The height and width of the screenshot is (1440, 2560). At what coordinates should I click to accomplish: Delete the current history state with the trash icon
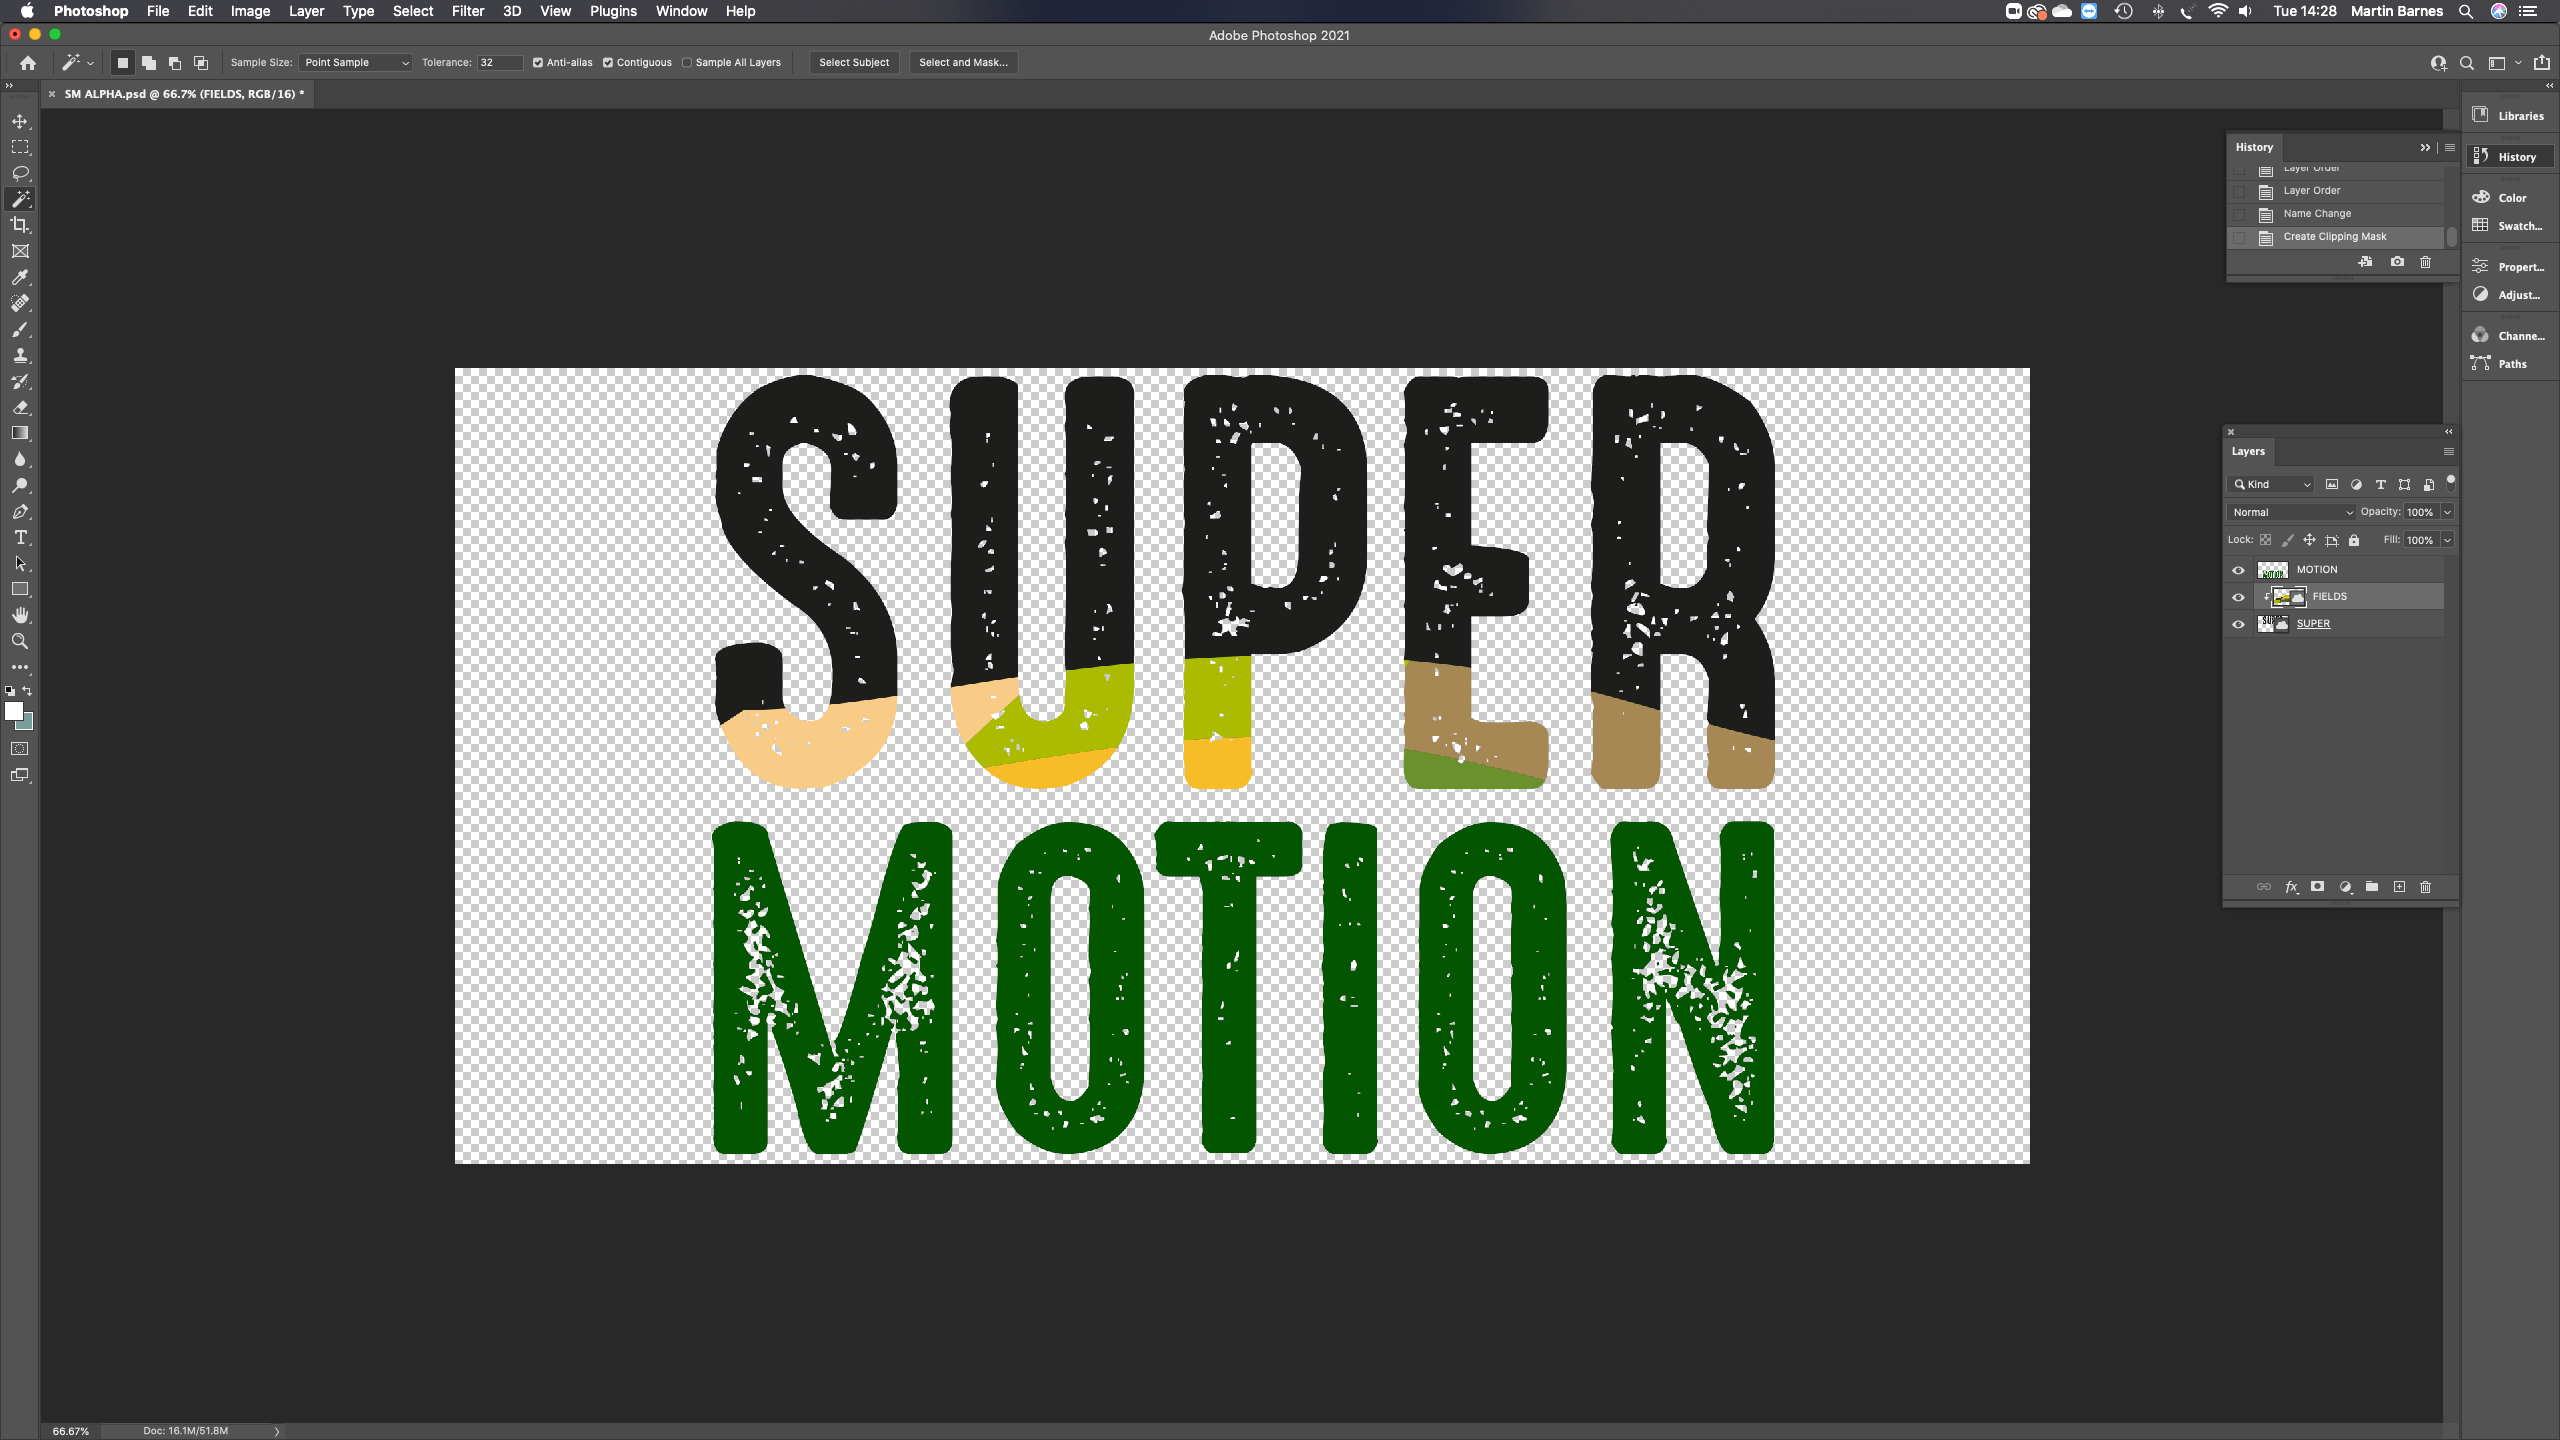tap(2425, 262)
